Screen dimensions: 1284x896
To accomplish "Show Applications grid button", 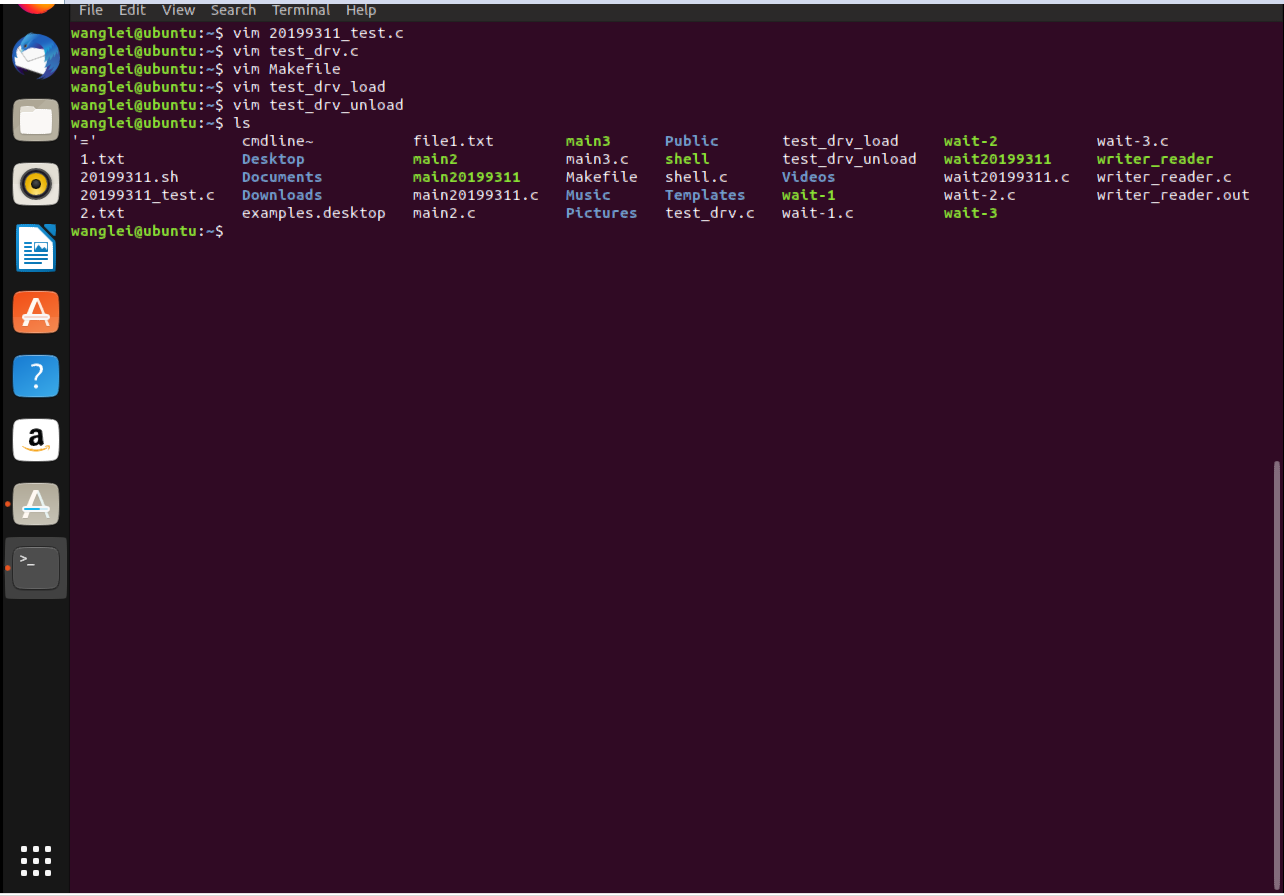I will click(x=36, y=860).
